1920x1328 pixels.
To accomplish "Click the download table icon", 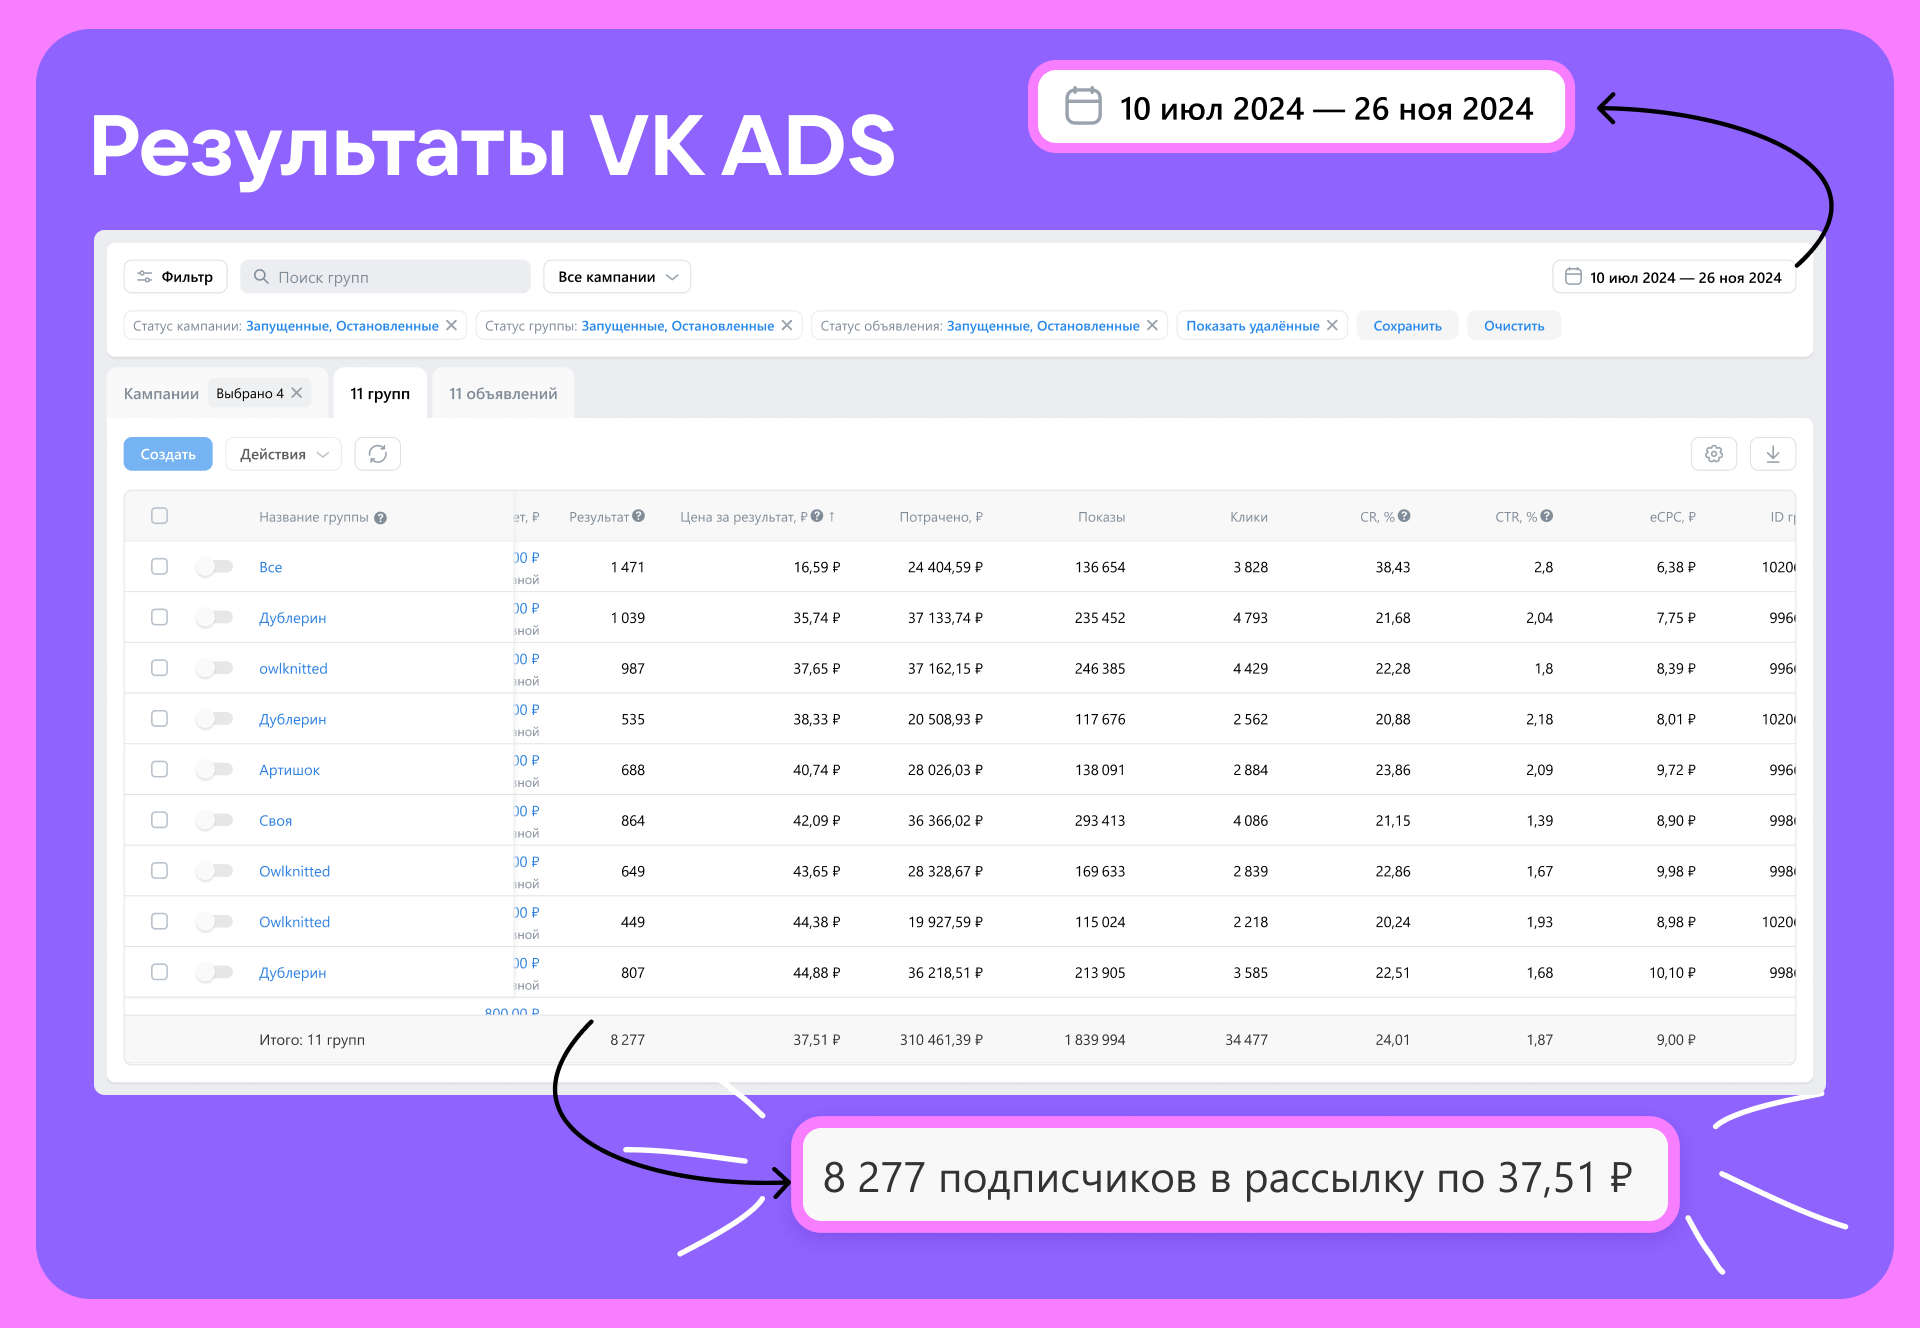I will pos(1772,454).
